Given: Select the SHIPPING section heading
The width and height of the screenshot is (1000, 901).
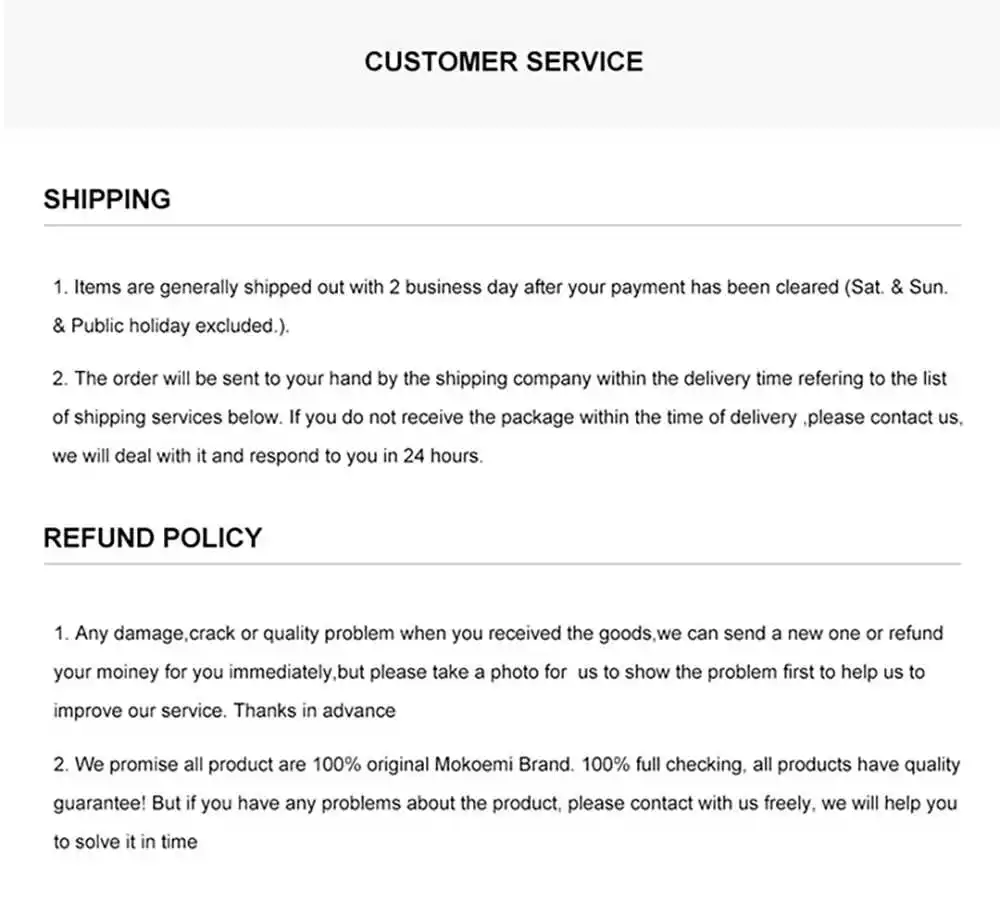Looking at the screenshot, I should [x=107, y=200].
